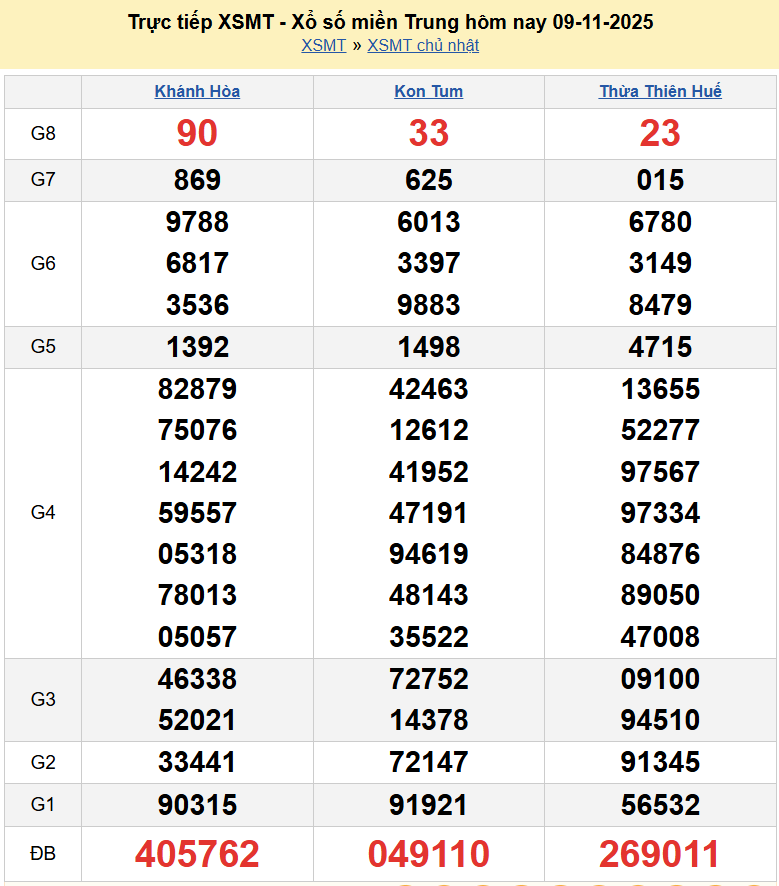Select G3 number 09100
Viewport: 779px width, 886px height.
tap(660, 679)
